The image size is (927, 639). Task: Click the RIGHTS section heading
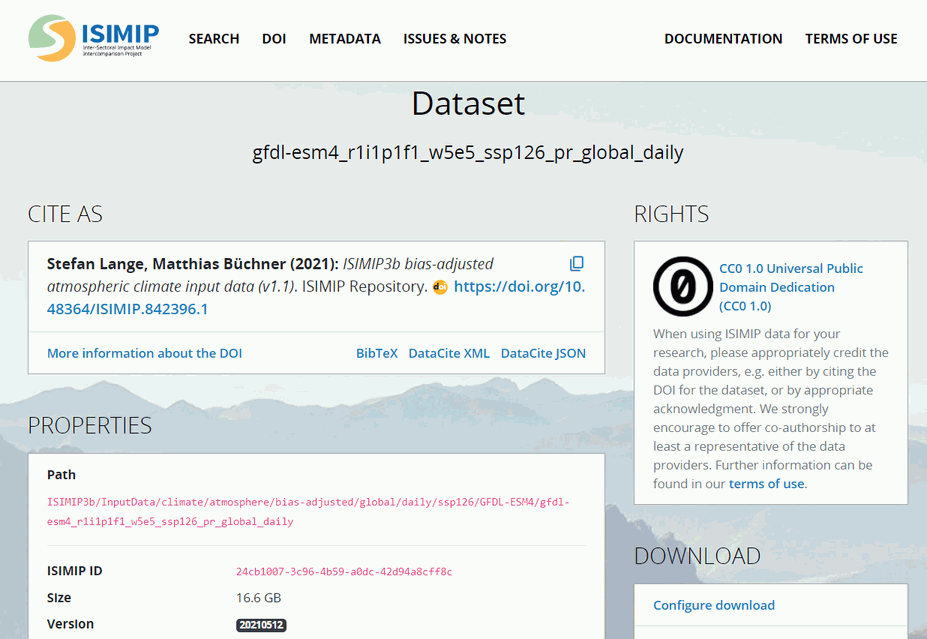click(671, 214)
